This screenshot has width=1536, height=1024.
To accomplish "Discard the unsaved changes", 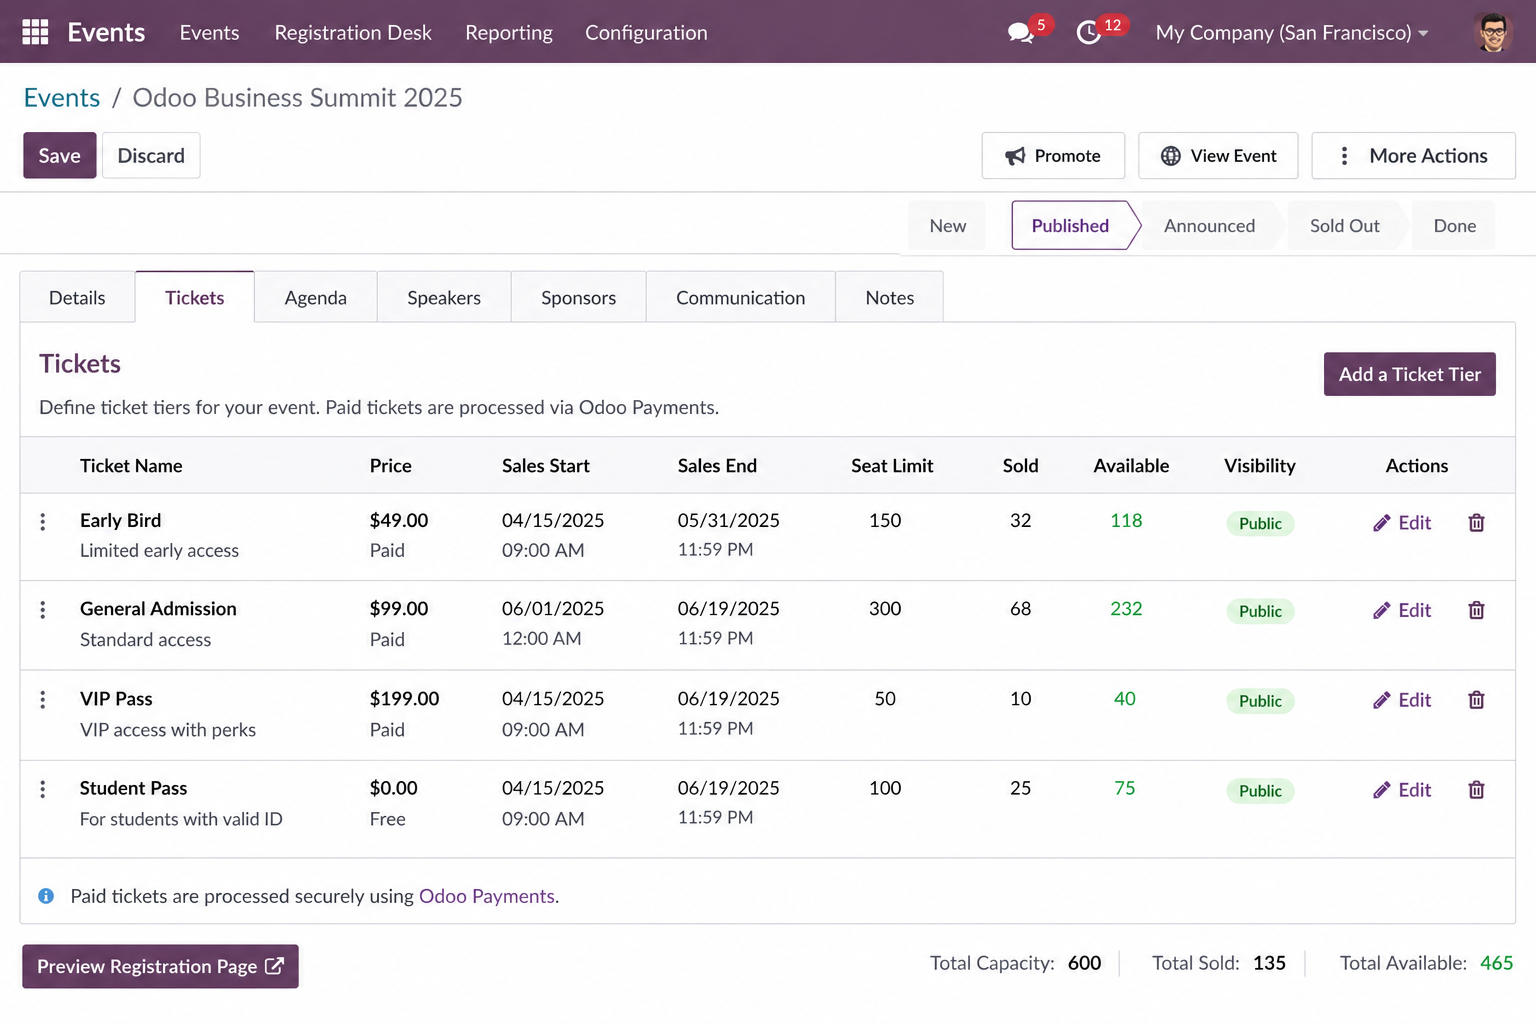I will point(151,156).
